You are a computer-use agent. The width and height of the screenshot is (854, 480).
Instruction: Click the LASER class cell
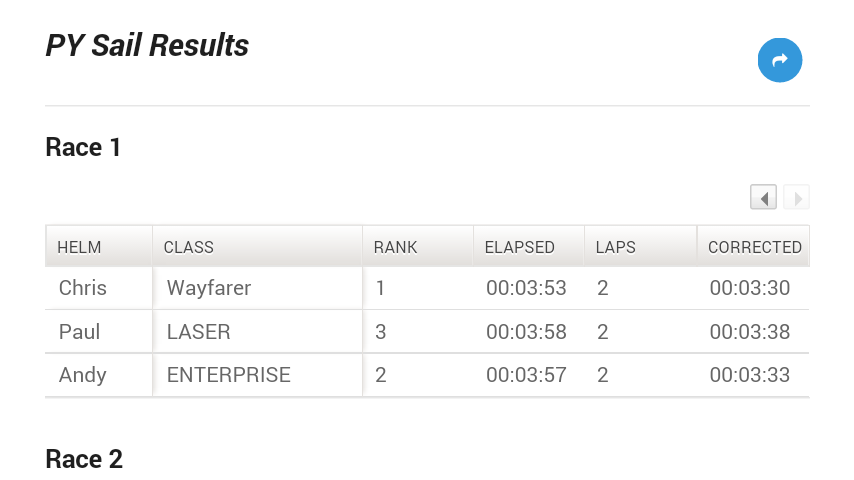click(x=199, y=332)
